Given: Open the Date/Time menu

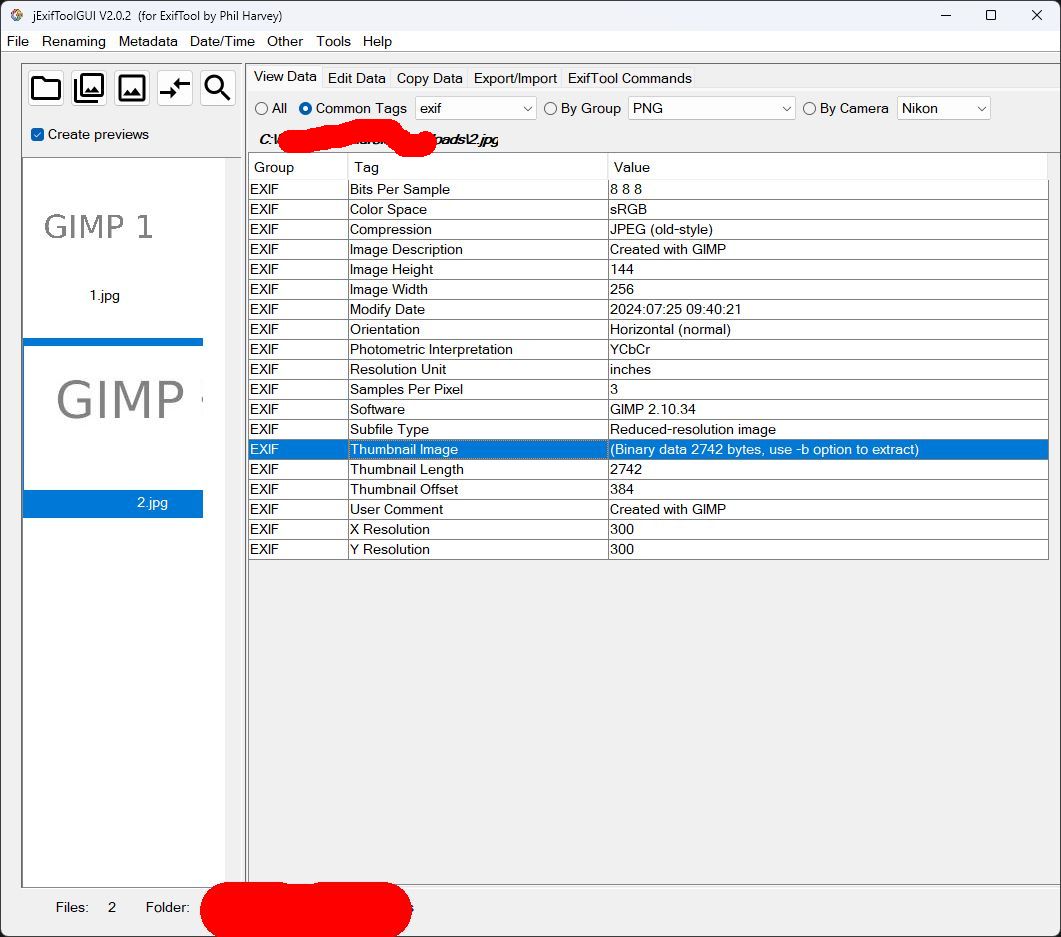Looking at the screenshot, I should pyautogui.click(x=222, y=41).
